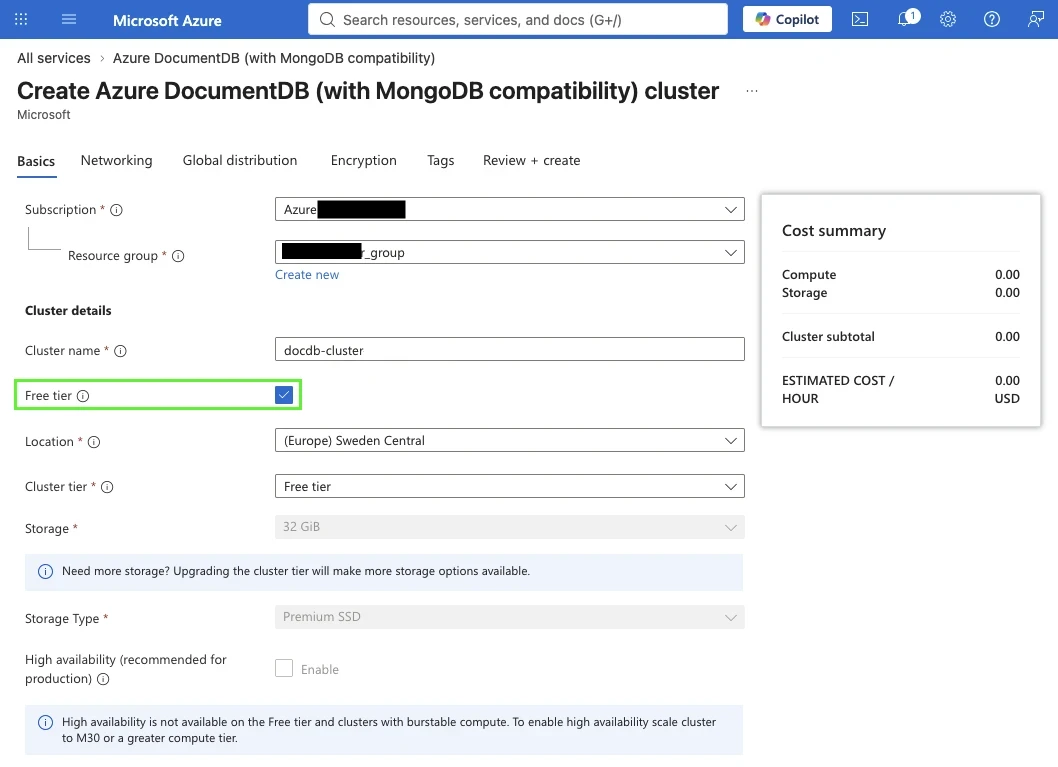Click the search magnifier icon
Viewport: 1058px width, 767px height.
click(x=327, y=20)
